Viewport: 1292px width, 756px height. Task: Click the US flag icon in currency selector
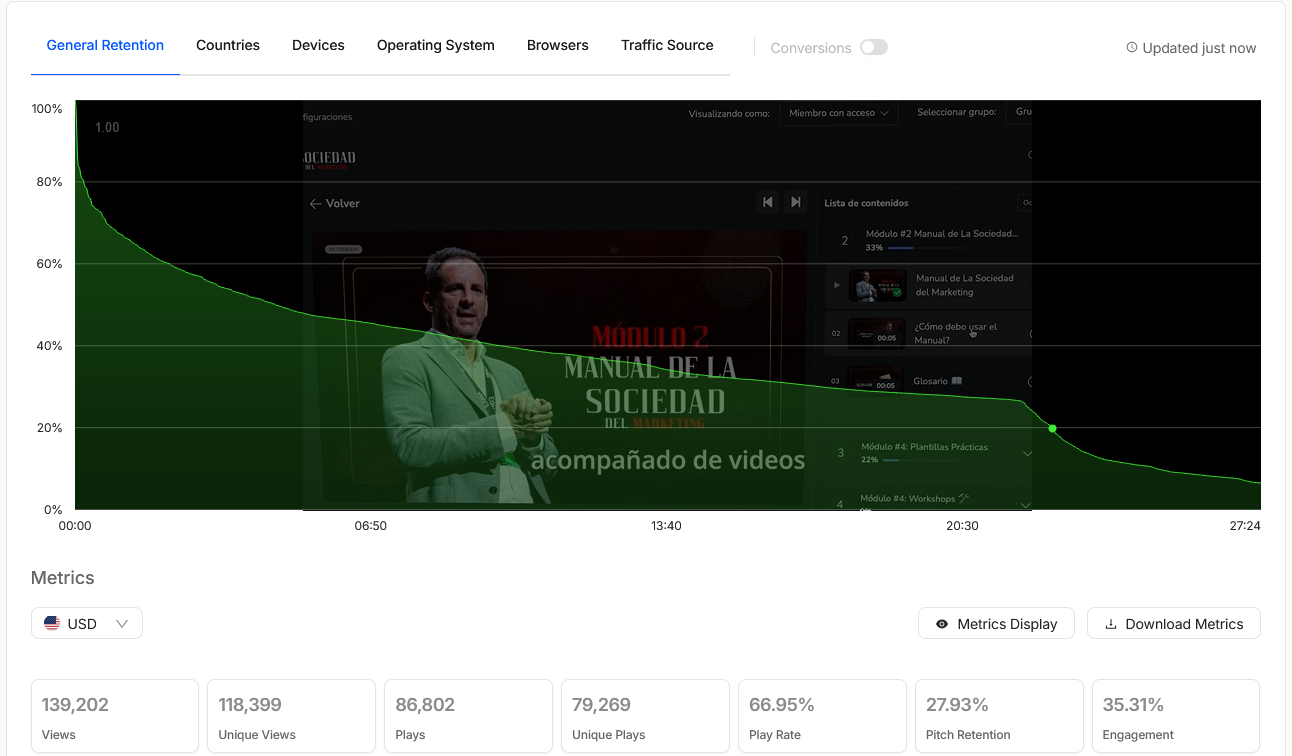click(x=52, y=623)
